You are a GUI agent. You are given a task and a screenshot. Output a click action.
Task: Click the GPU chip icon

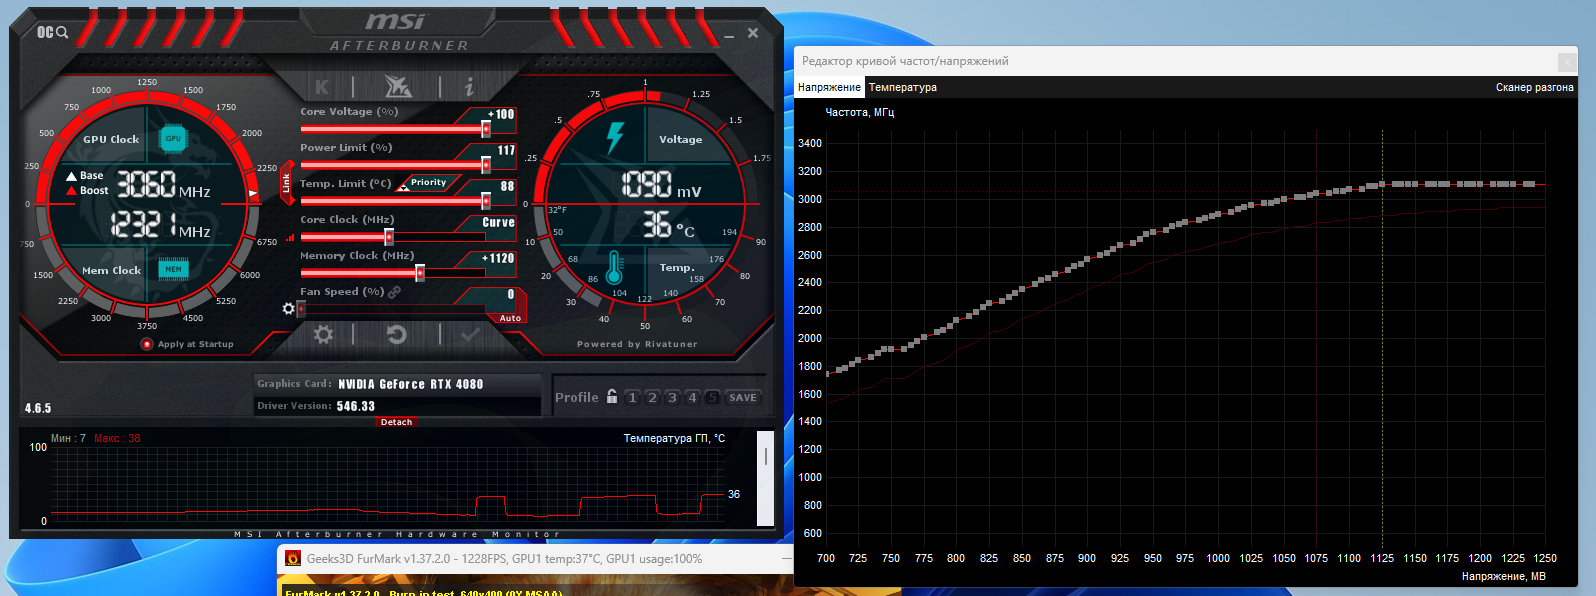click(x=173, y=139)
